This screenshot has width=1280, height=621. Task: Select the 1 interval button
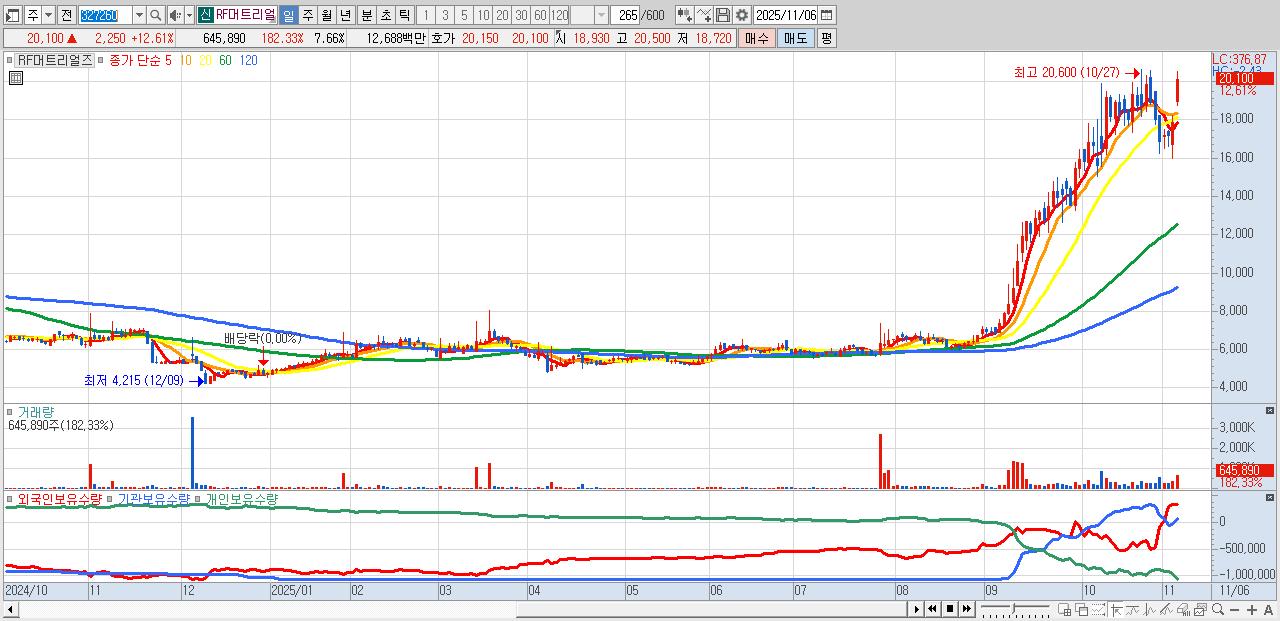pos(426,15)
